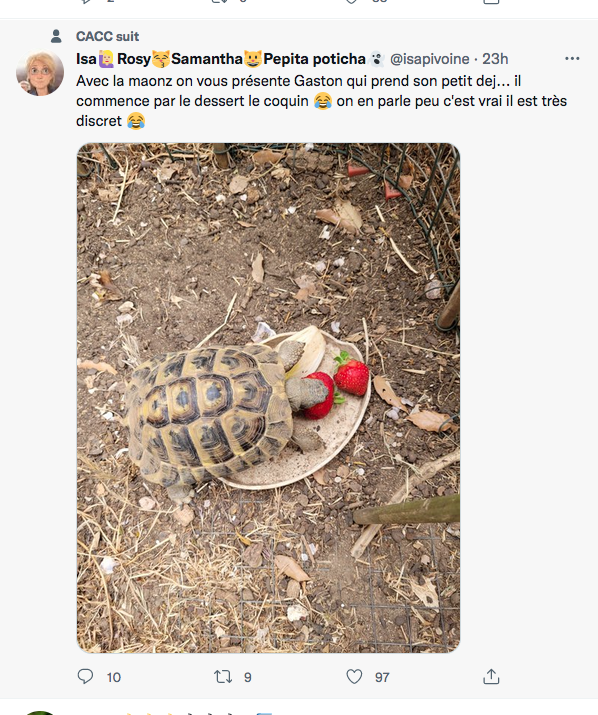View the 10 replies count
This screenshot has height=715, width=598.
point(114,677)
